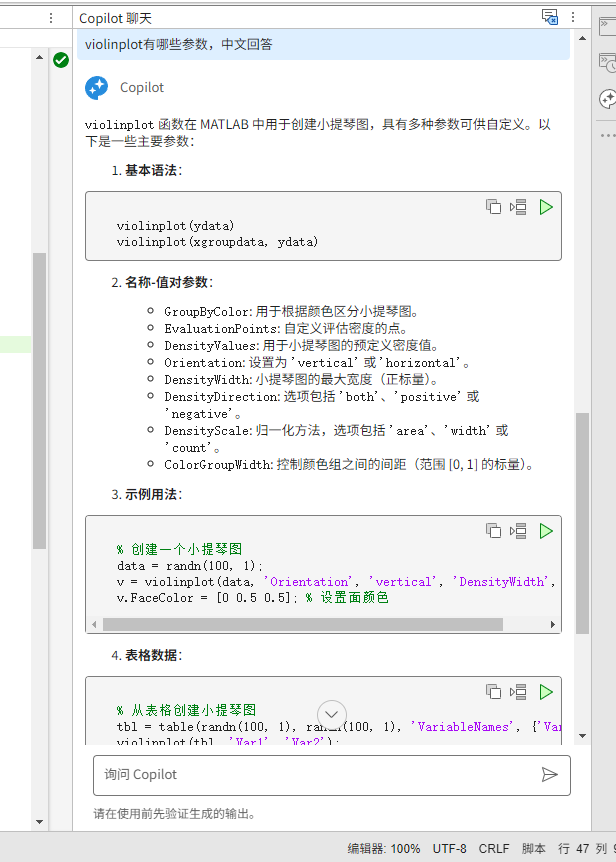Click the 请在使用前先验证生成的输出 disclaimer
616x862 pixels.
[174, 814]
